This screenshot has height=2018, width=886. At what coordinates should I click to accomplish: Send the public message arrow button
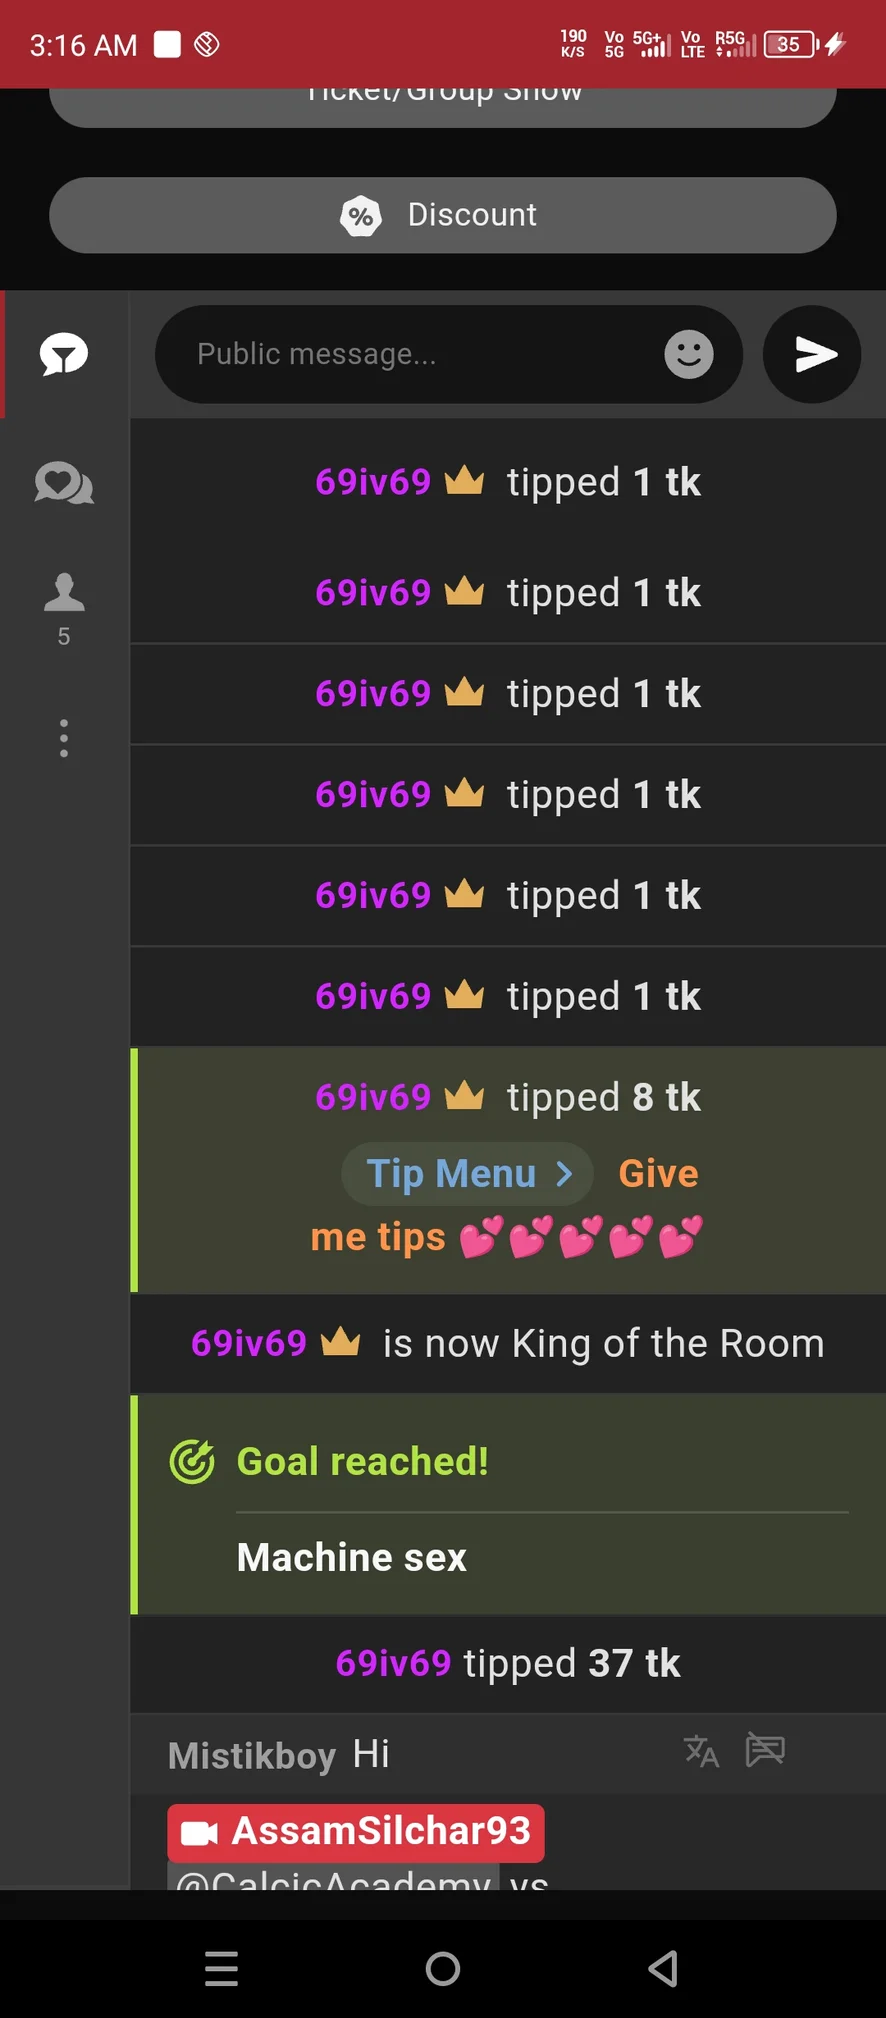[812, 354]
